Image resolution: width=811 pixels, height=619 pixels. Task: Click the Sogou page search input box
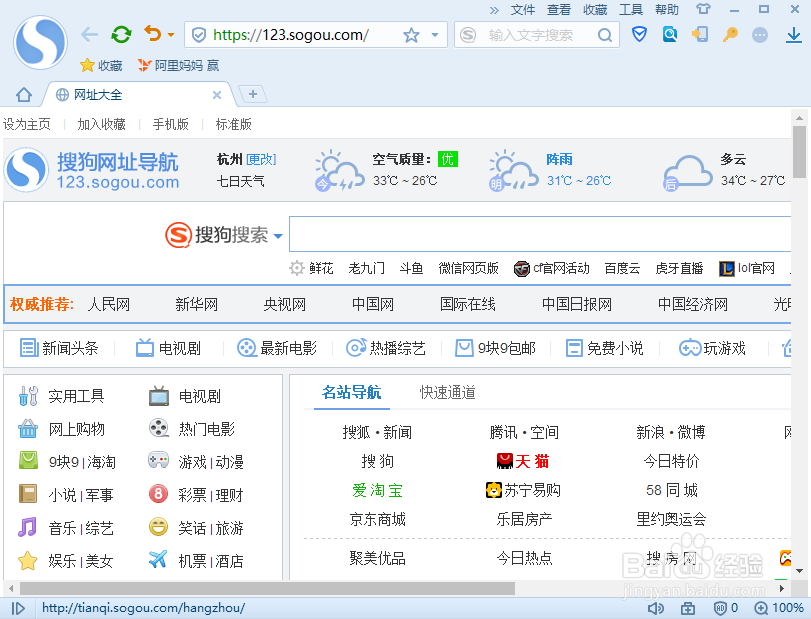[539, 234]
